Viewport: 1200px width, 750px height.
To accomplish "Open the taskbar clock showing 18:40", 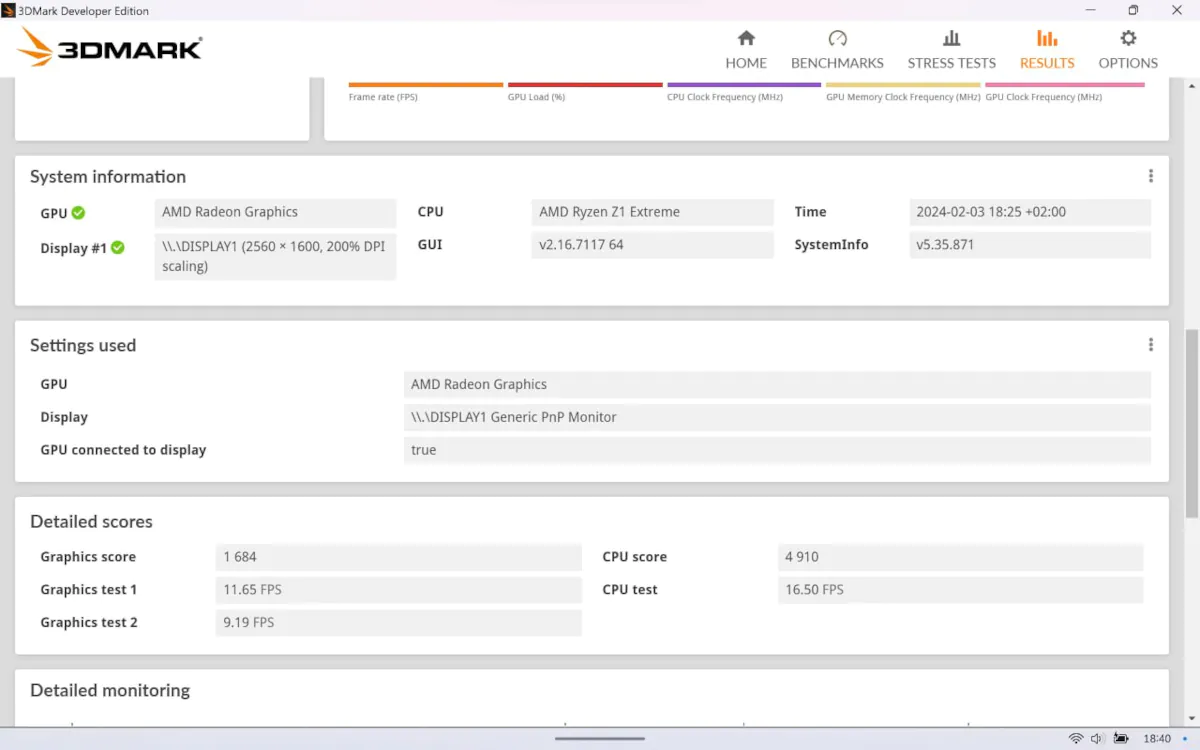I will point(1157,739).
